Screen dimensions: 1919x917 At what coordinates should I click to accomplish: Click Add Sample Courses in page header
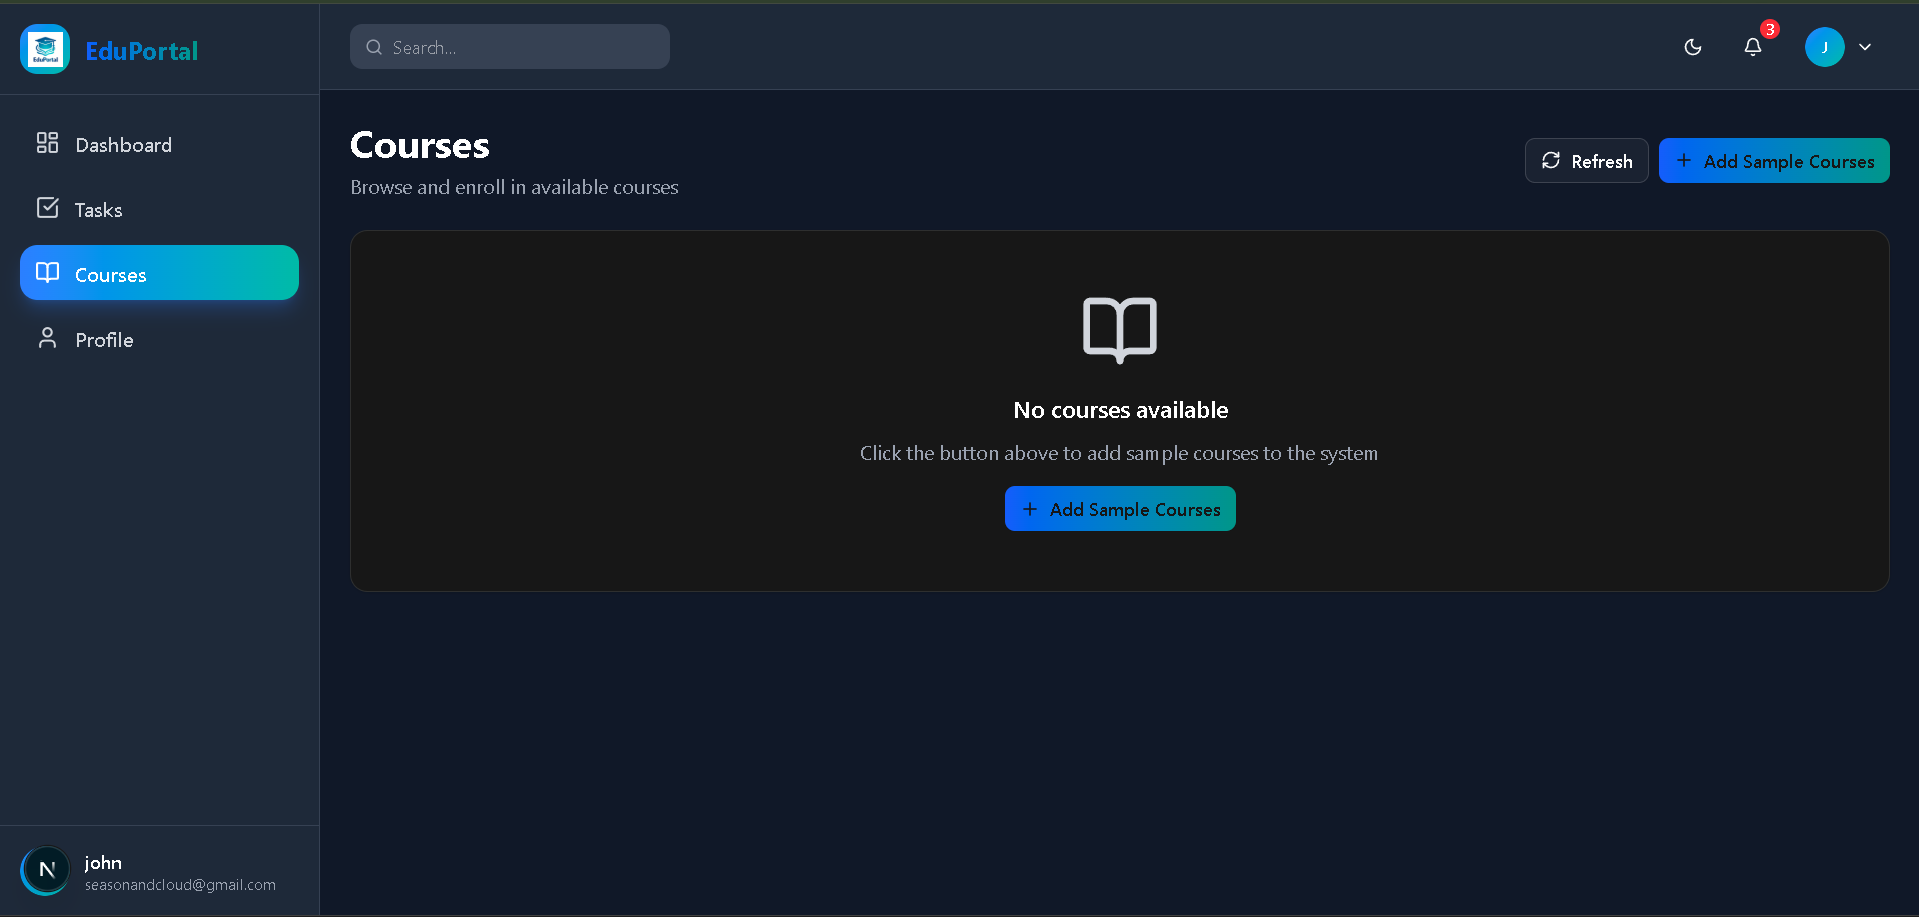click(x=1773, y=161)
